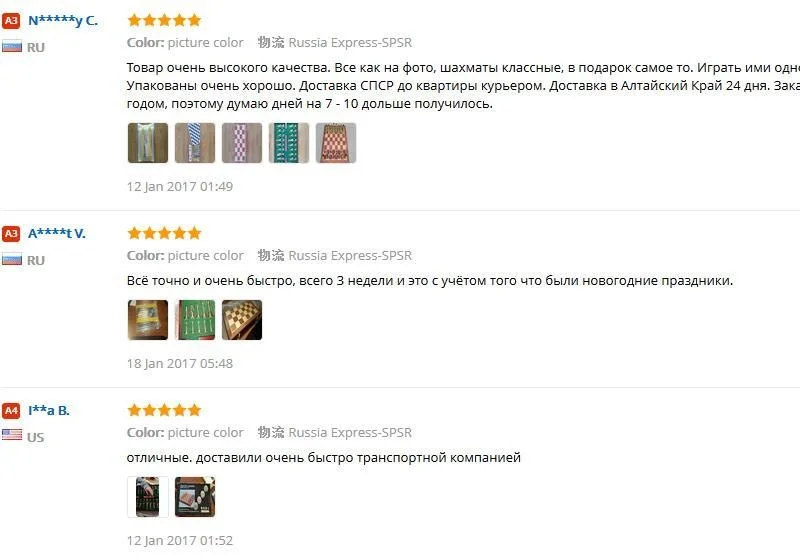The height and width of the screenshot is (560, 800).
Task: Click the A4 badge beside I**a B.
Action: tap(11, 411)
